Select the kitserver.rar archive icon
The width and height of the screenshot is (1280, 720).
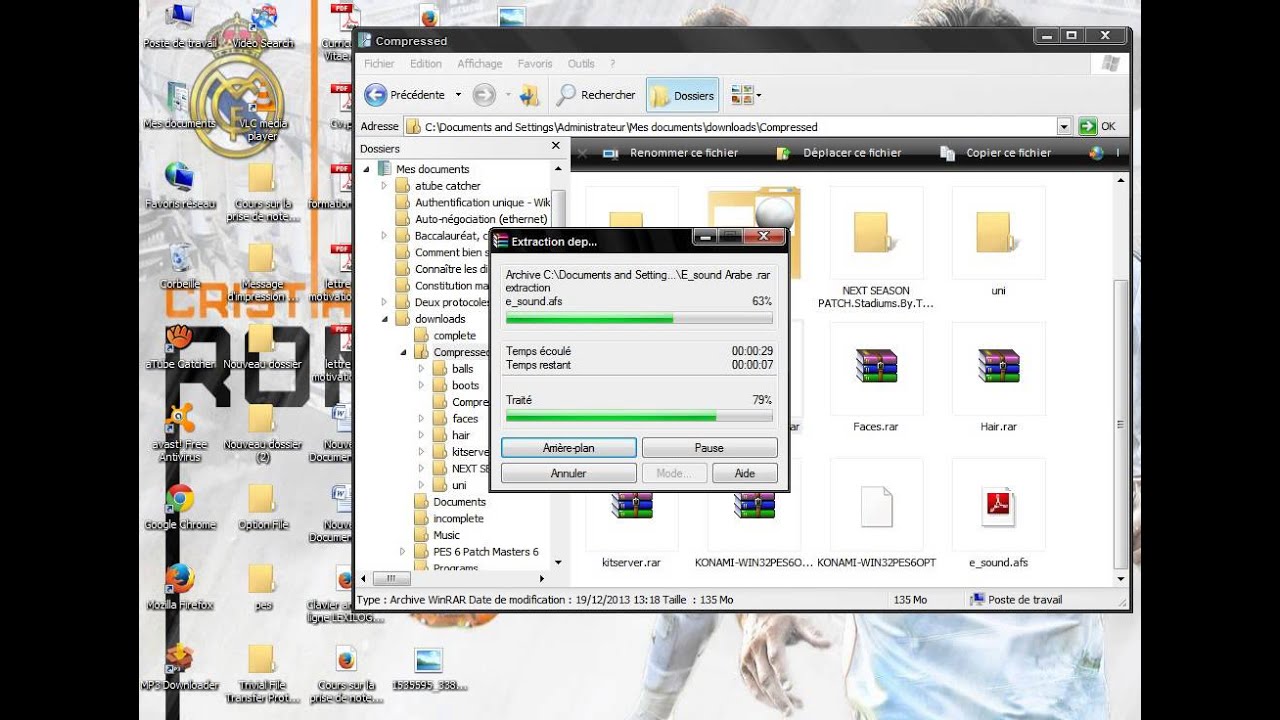tap(631, 507)
